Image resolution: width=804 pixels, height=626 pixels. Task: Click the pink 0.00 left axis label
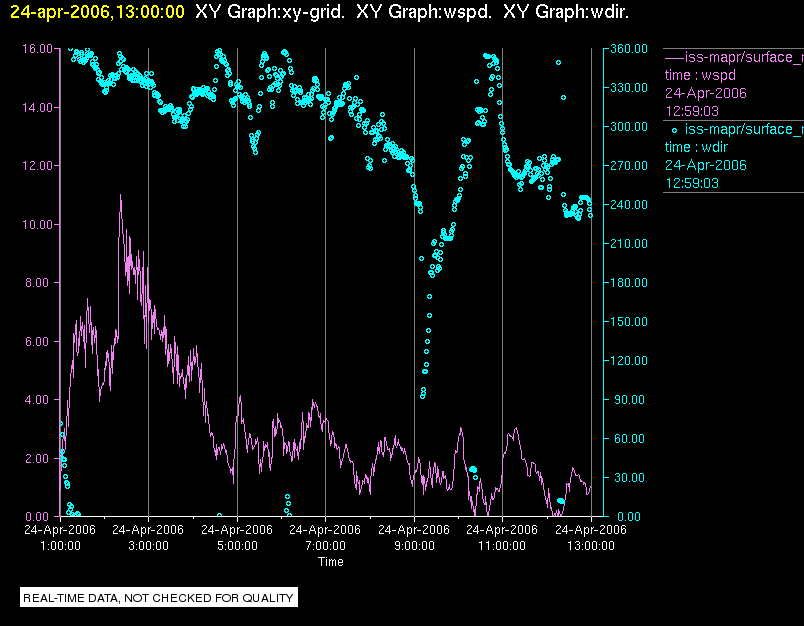(39, 516)
